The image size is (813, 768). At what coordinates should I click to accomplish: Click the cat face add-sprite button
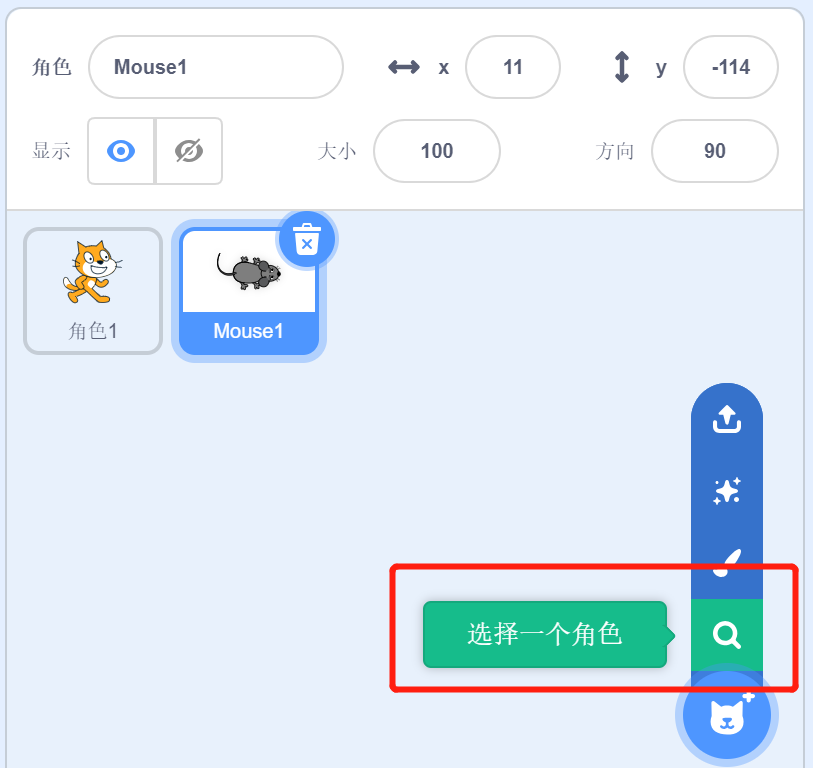click(x=726, y=715)
